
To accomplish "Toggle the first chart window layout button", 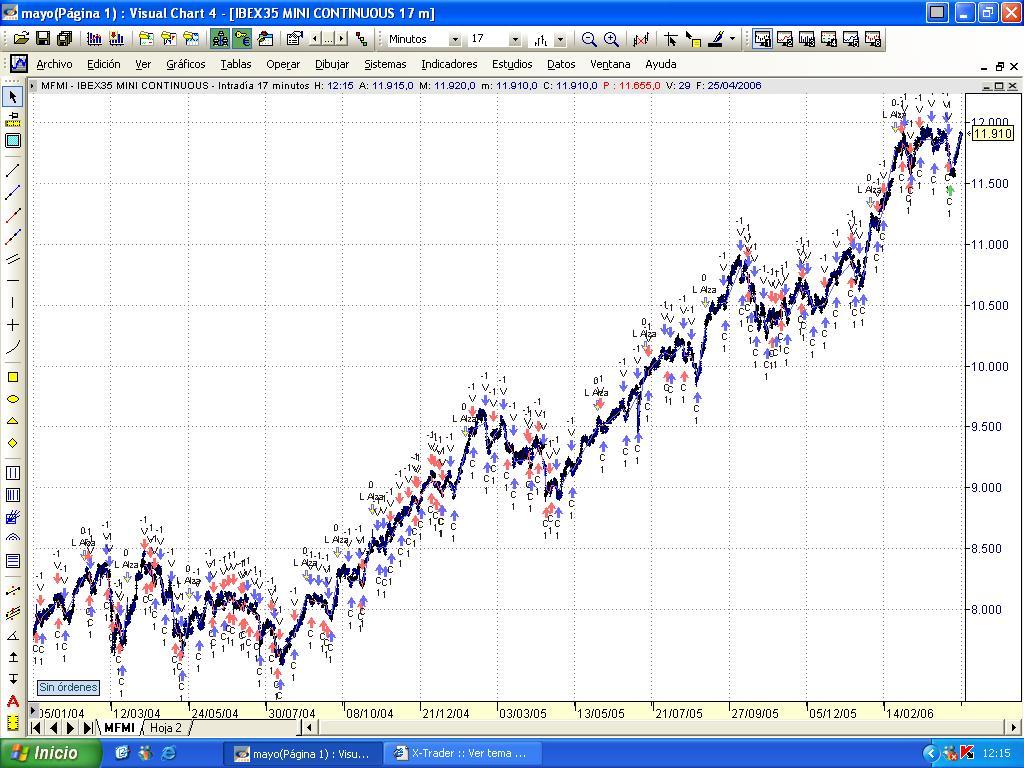I will point(762,39).
